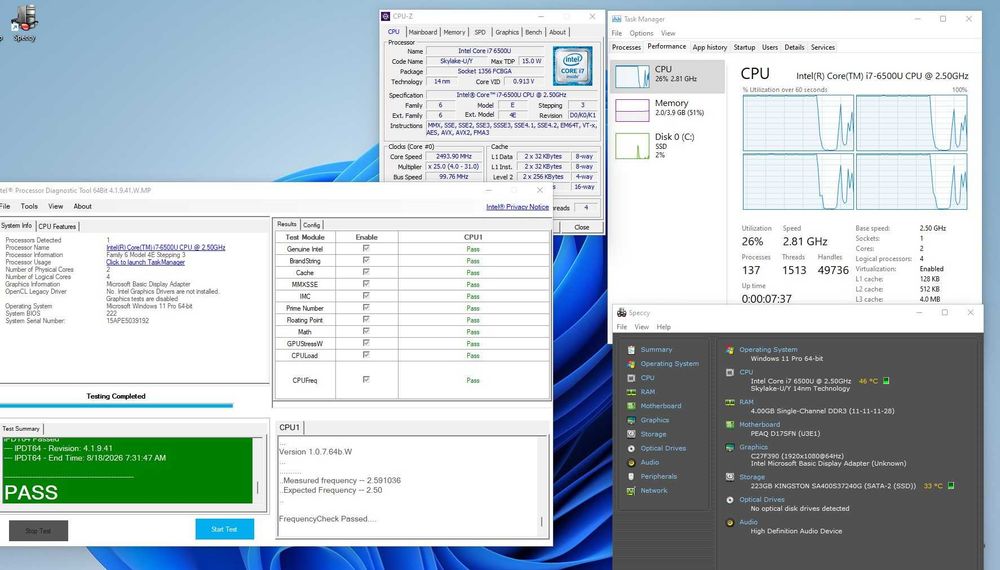Open the Mainboard tab in CPU-Z
1000x570 pixels.
[x=423, y=32]
